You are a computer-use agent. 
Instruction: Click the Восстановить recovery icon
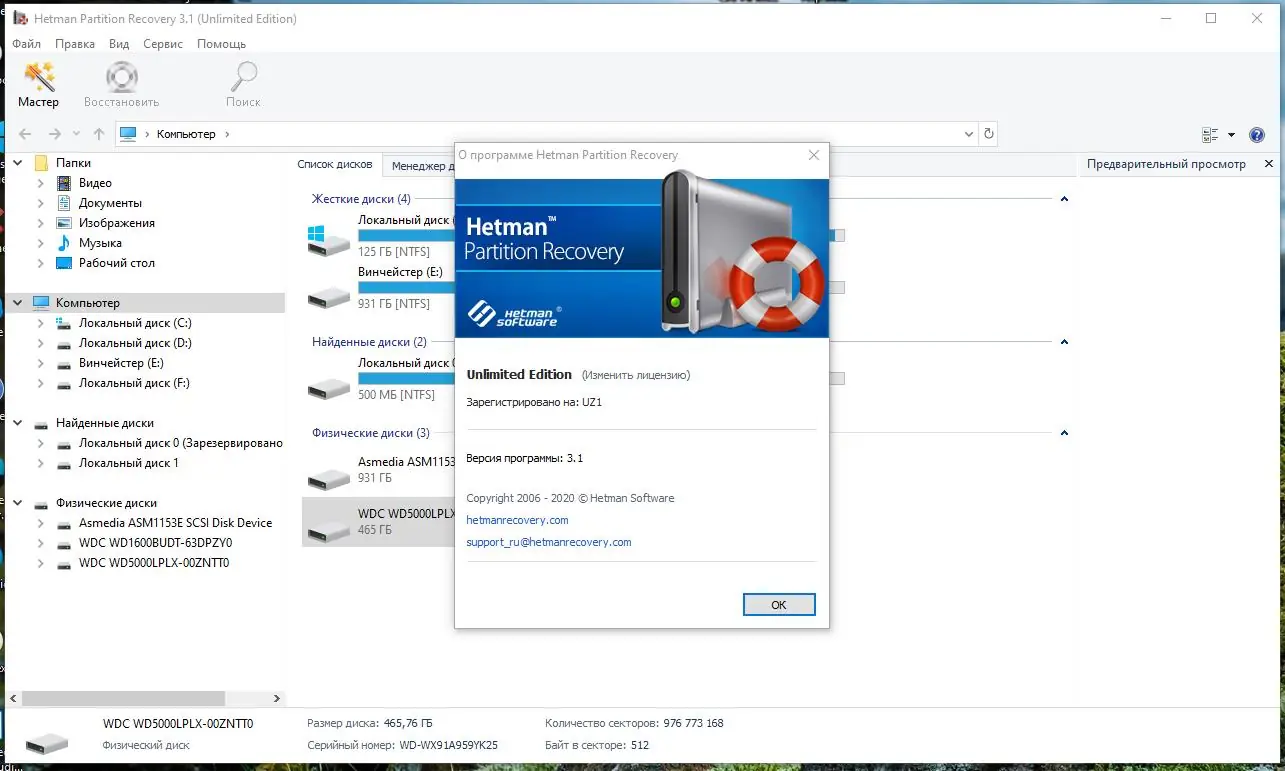point(120,78)
